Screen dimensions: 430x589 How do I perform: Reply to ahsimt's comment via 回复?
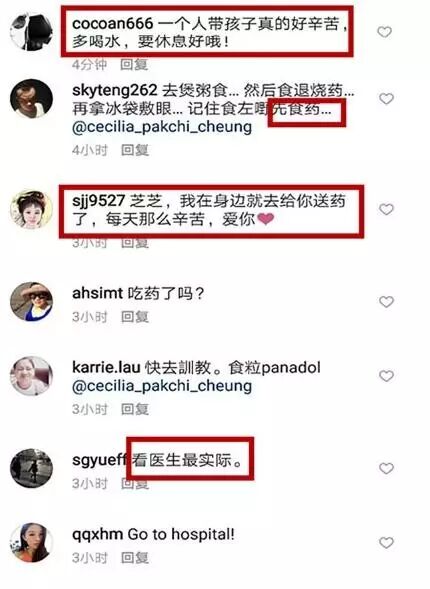pyautogui.click(x=135, y=317)
